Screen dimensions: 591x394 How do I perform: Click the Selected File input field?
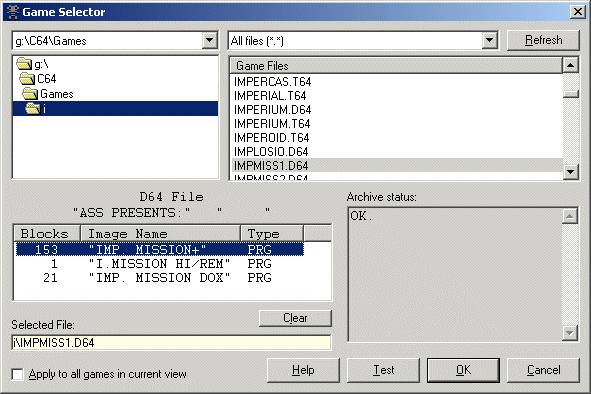point(171,342)
